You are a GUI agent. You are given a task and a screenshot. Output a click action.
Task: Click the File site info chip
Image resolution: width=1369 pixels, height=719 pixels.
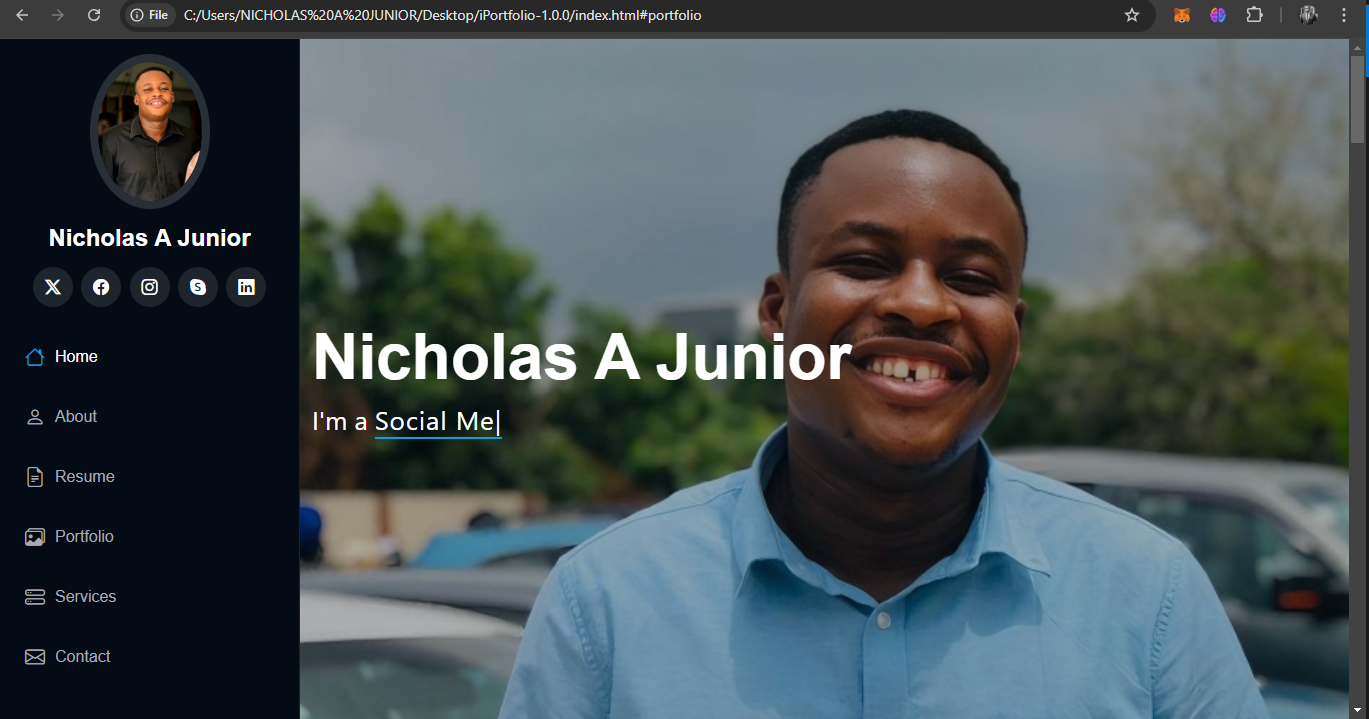coord(149,15)
